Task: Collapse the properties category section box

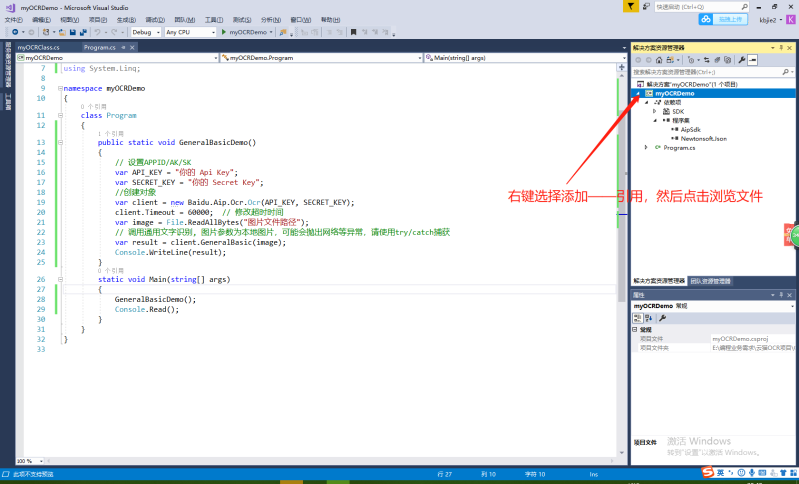Action: point(635,330)
